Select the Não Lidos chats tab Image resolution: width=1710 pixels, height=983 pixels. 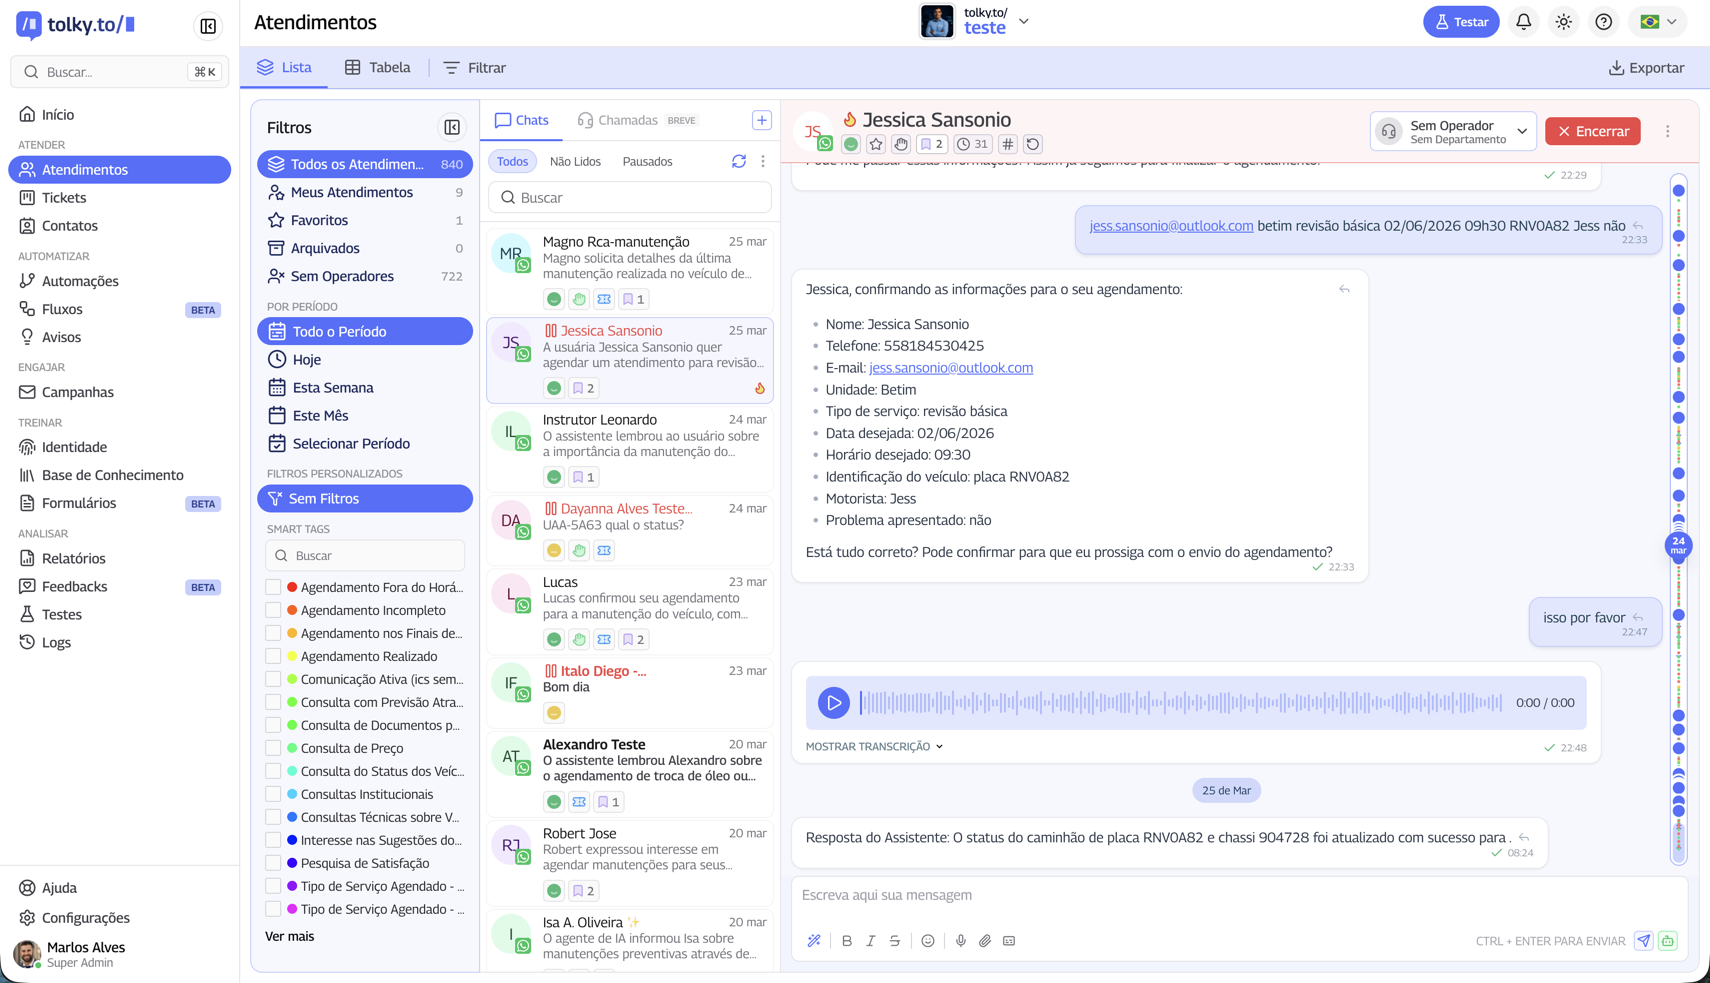575,161
